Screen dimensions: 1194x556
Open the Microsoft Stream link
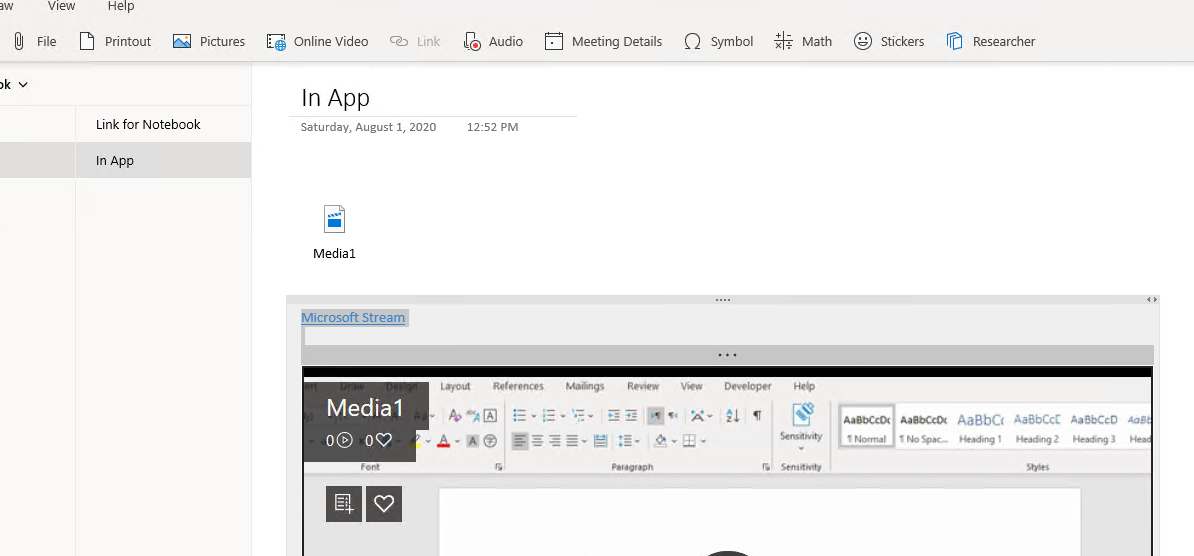point(353,317)
